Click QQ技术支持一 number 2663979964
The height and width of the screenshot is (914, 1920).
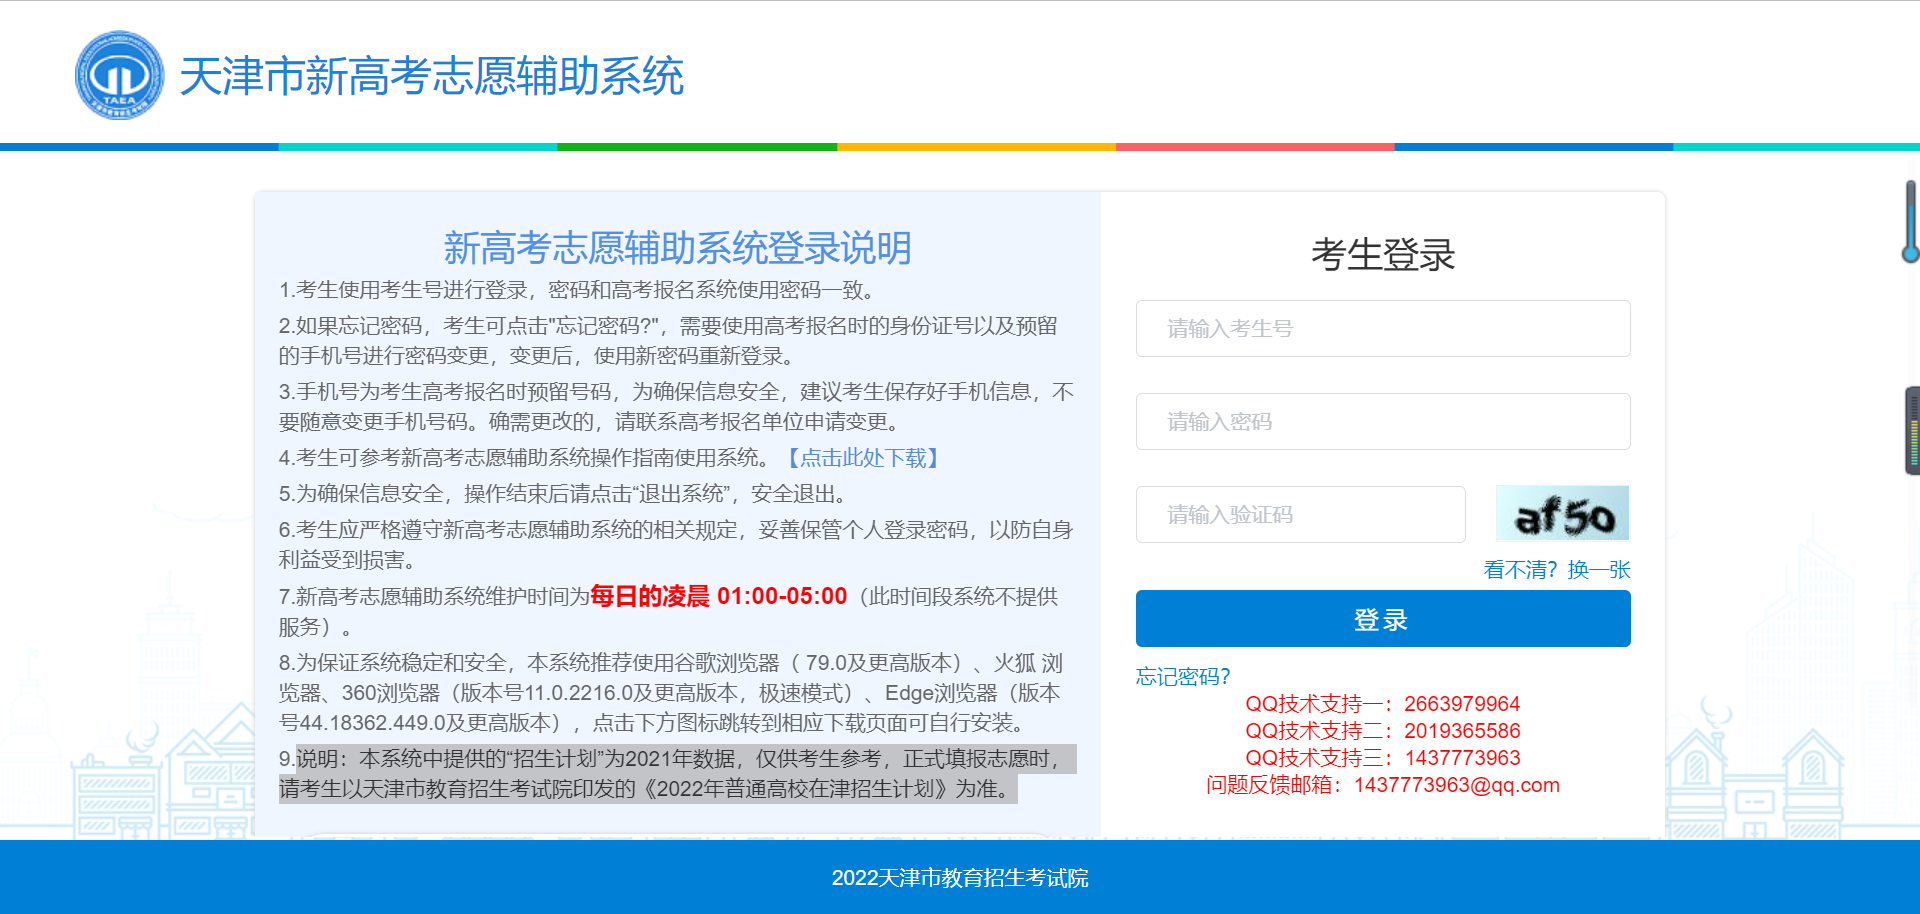(x=1461, y=704)
